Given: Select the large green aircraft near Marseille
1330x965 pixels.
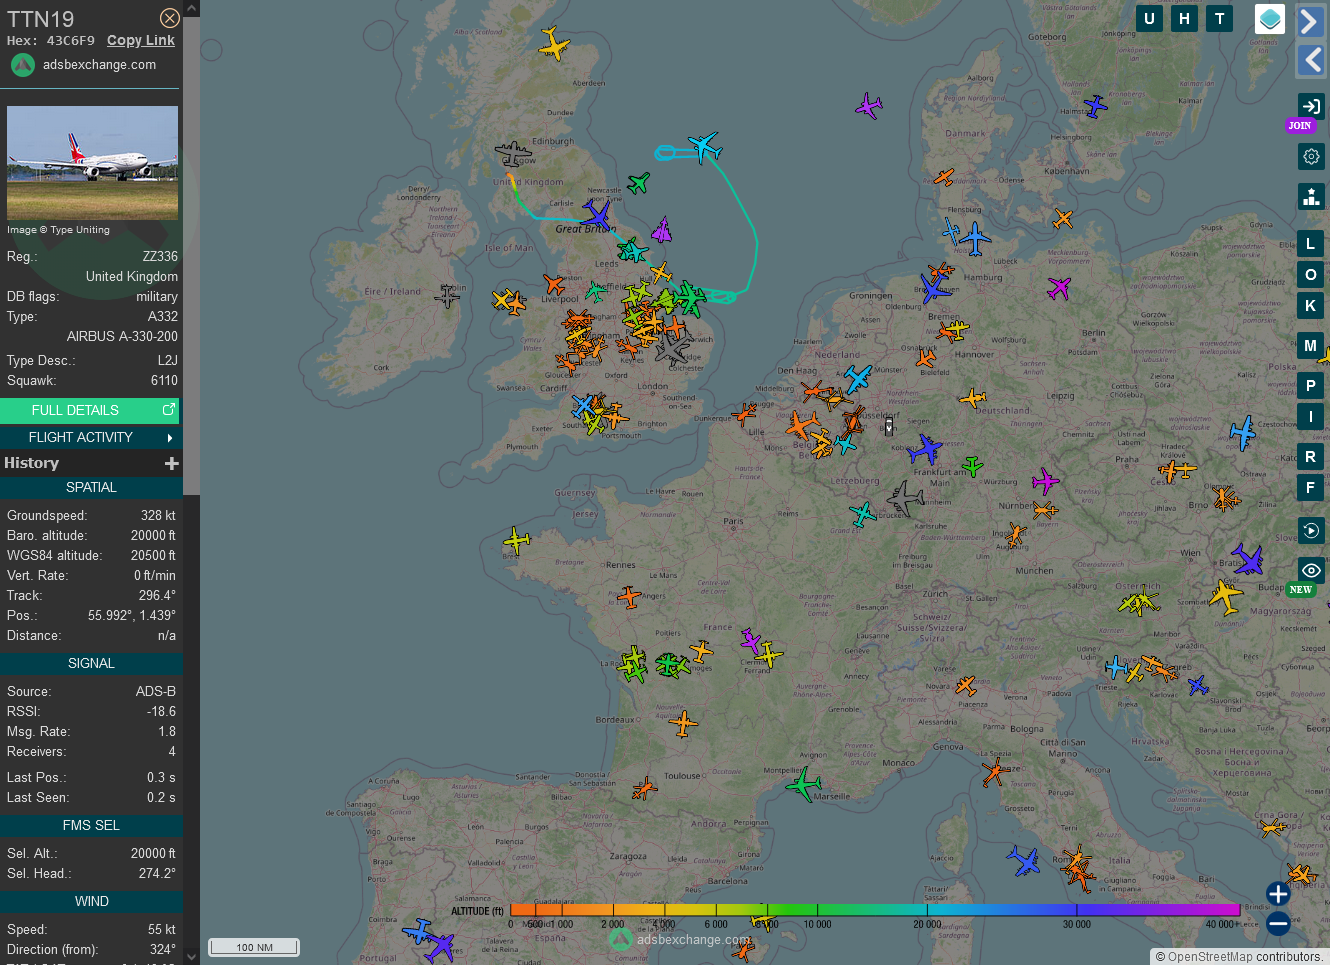Looking at the screenshot, I should click(x=803, y=785).
